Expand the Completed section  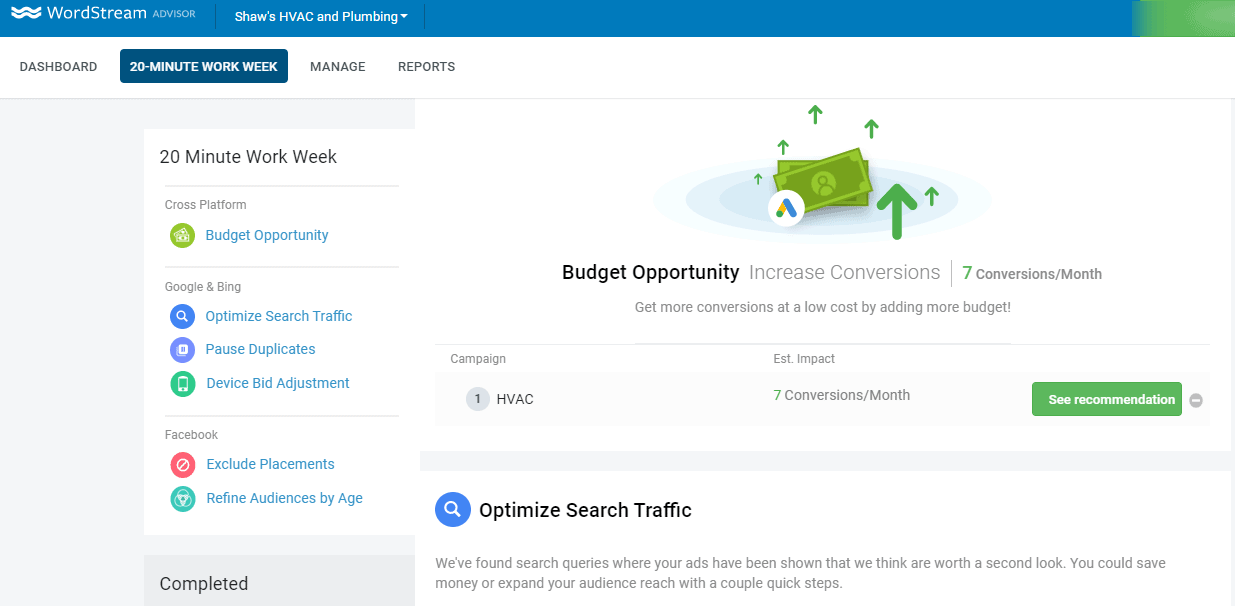pos(204,584)
